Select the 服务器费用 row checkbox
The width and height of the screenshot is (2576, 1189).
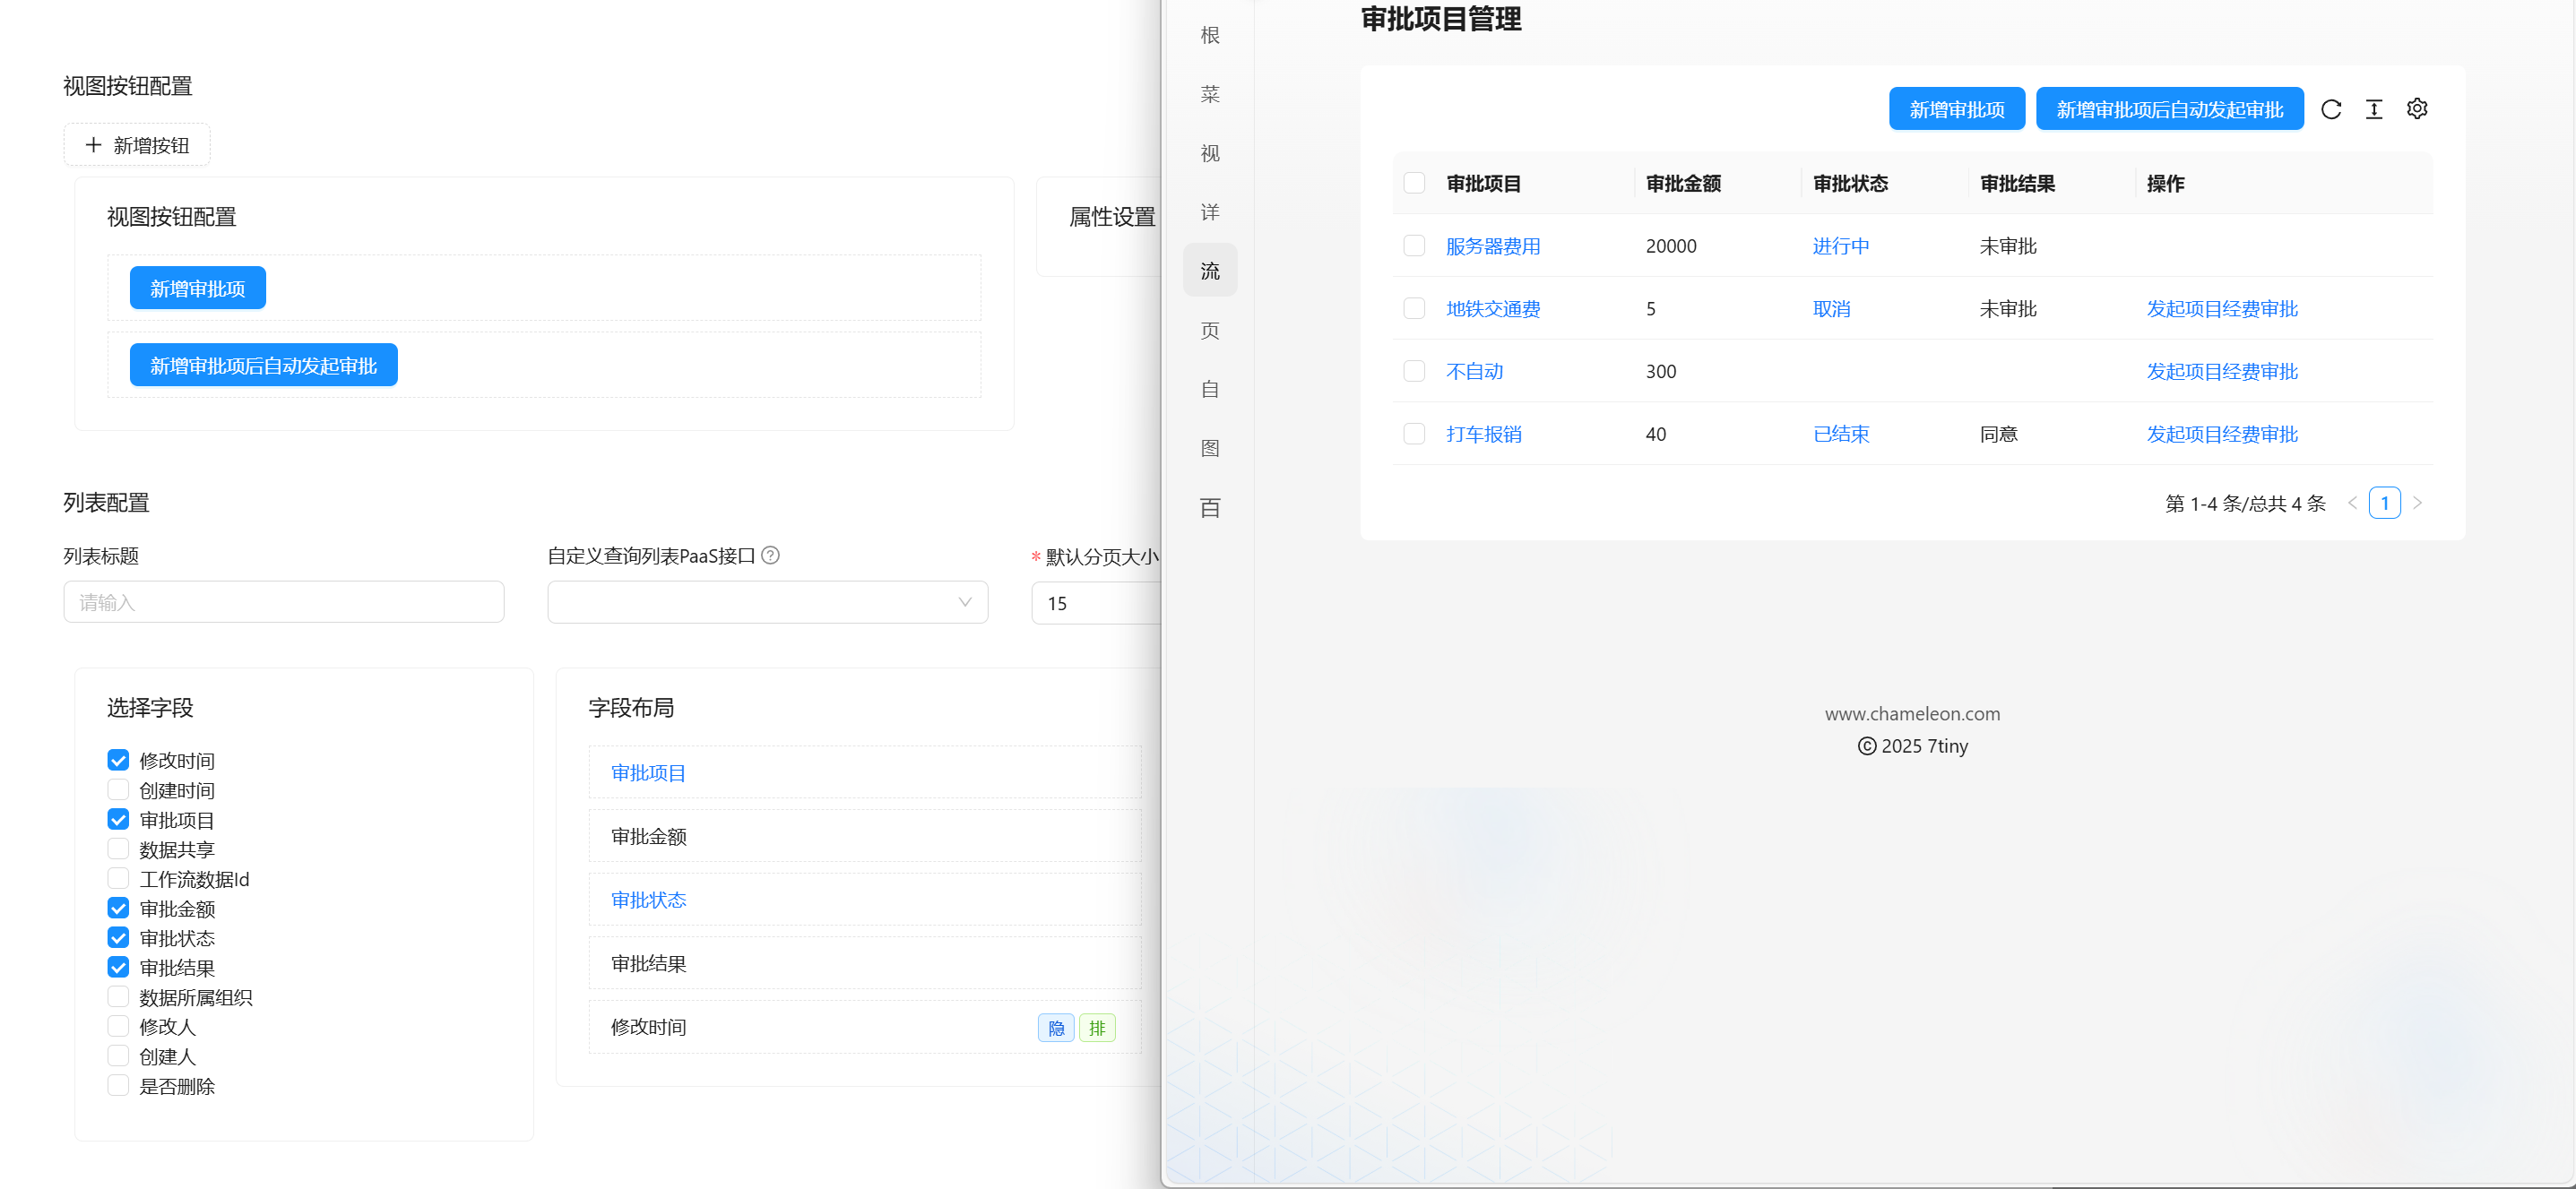point(1414,246)
